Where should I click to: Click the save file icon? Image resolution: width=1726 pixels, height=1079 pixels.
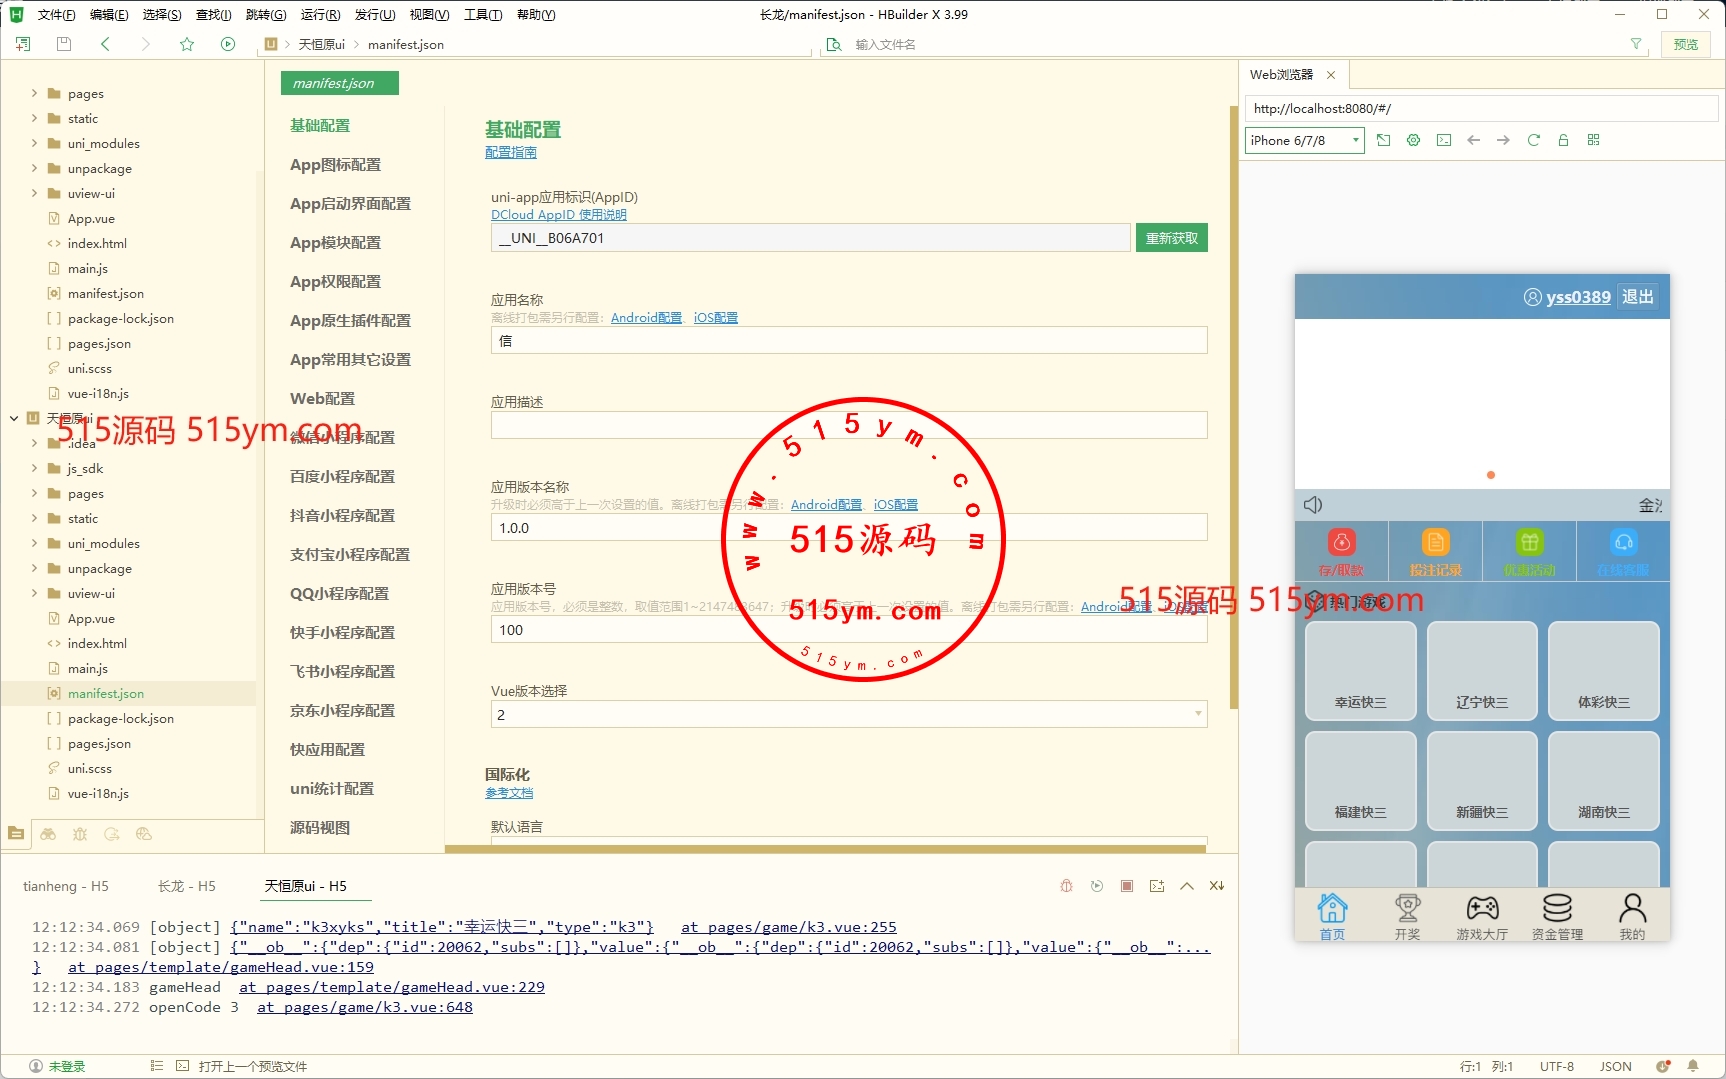coord(64,44)
